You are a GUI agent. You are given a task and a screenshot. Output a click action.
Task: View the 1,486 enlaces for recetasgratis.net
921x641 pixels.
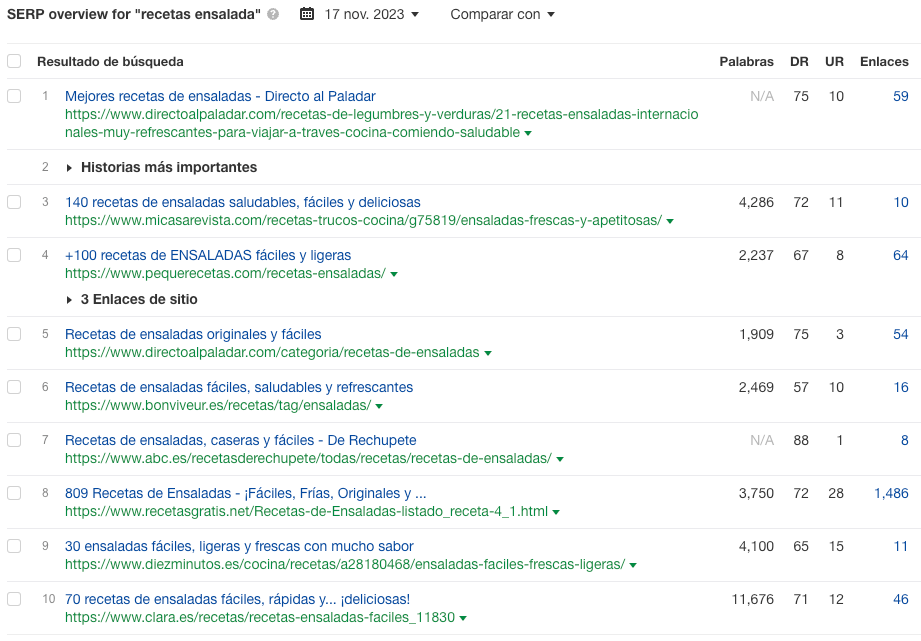(889, 490)
